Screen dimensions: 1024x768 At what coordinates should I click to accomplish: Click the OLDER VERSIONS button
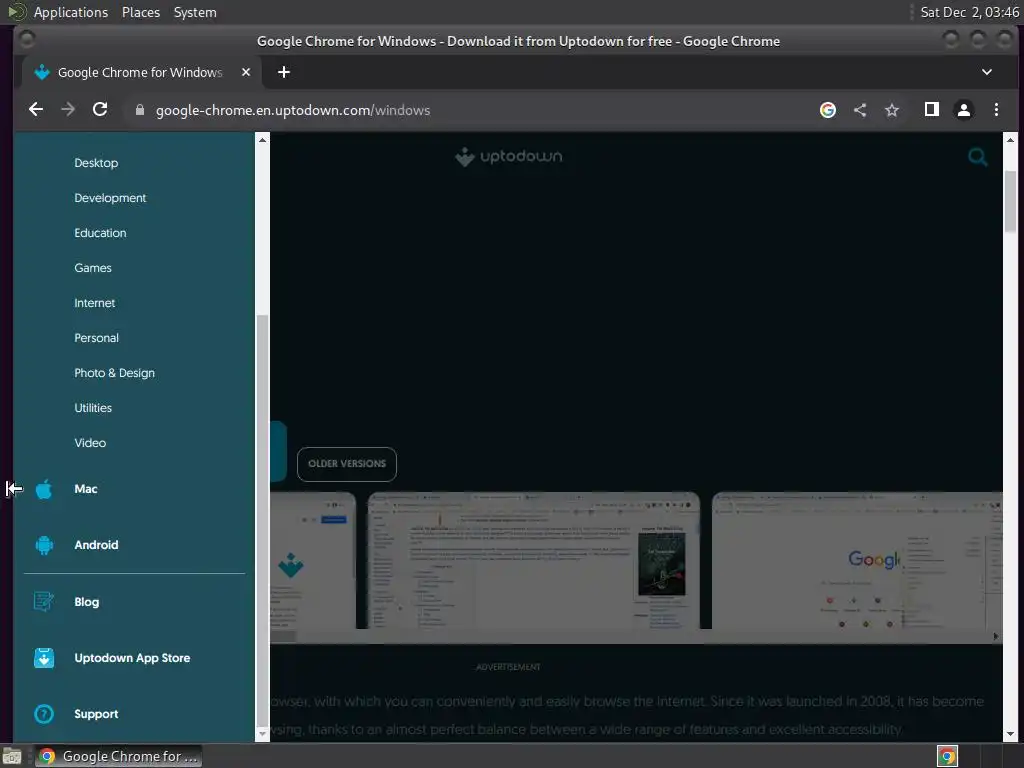(x=347, y=464)
